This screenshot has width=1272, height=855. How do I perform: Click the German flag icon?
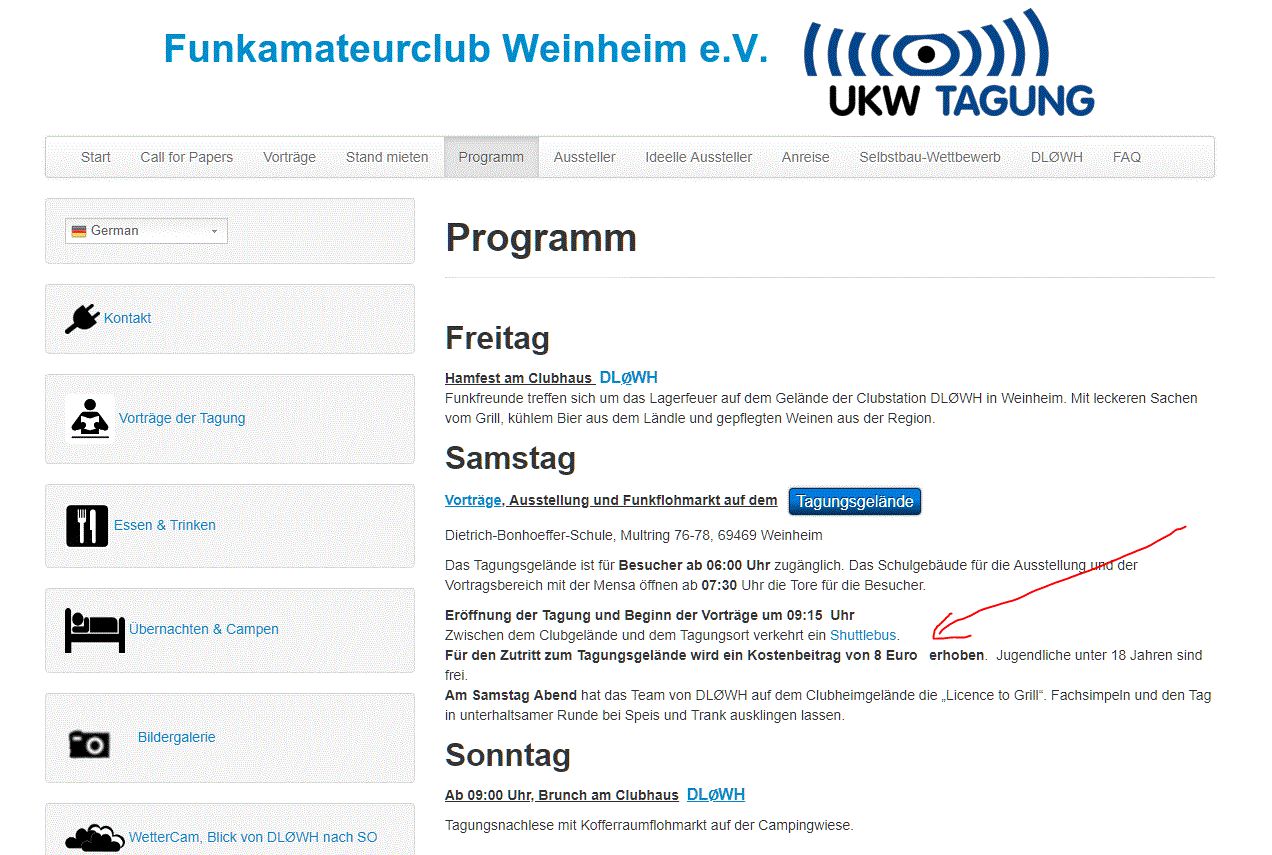pos(79,231)
